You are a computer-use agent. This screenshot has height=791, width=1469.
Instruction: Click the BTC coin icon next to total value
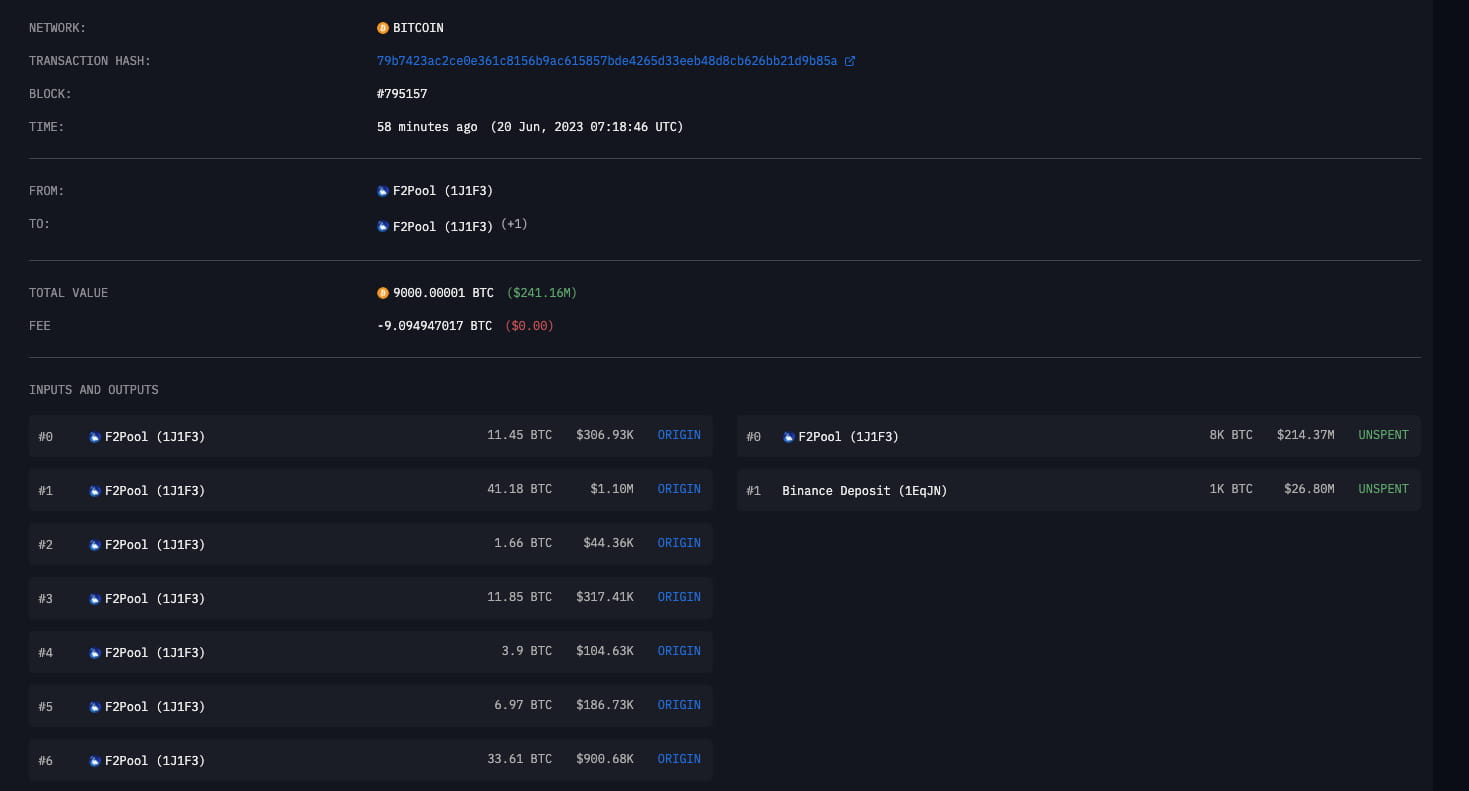click(382, 292)
